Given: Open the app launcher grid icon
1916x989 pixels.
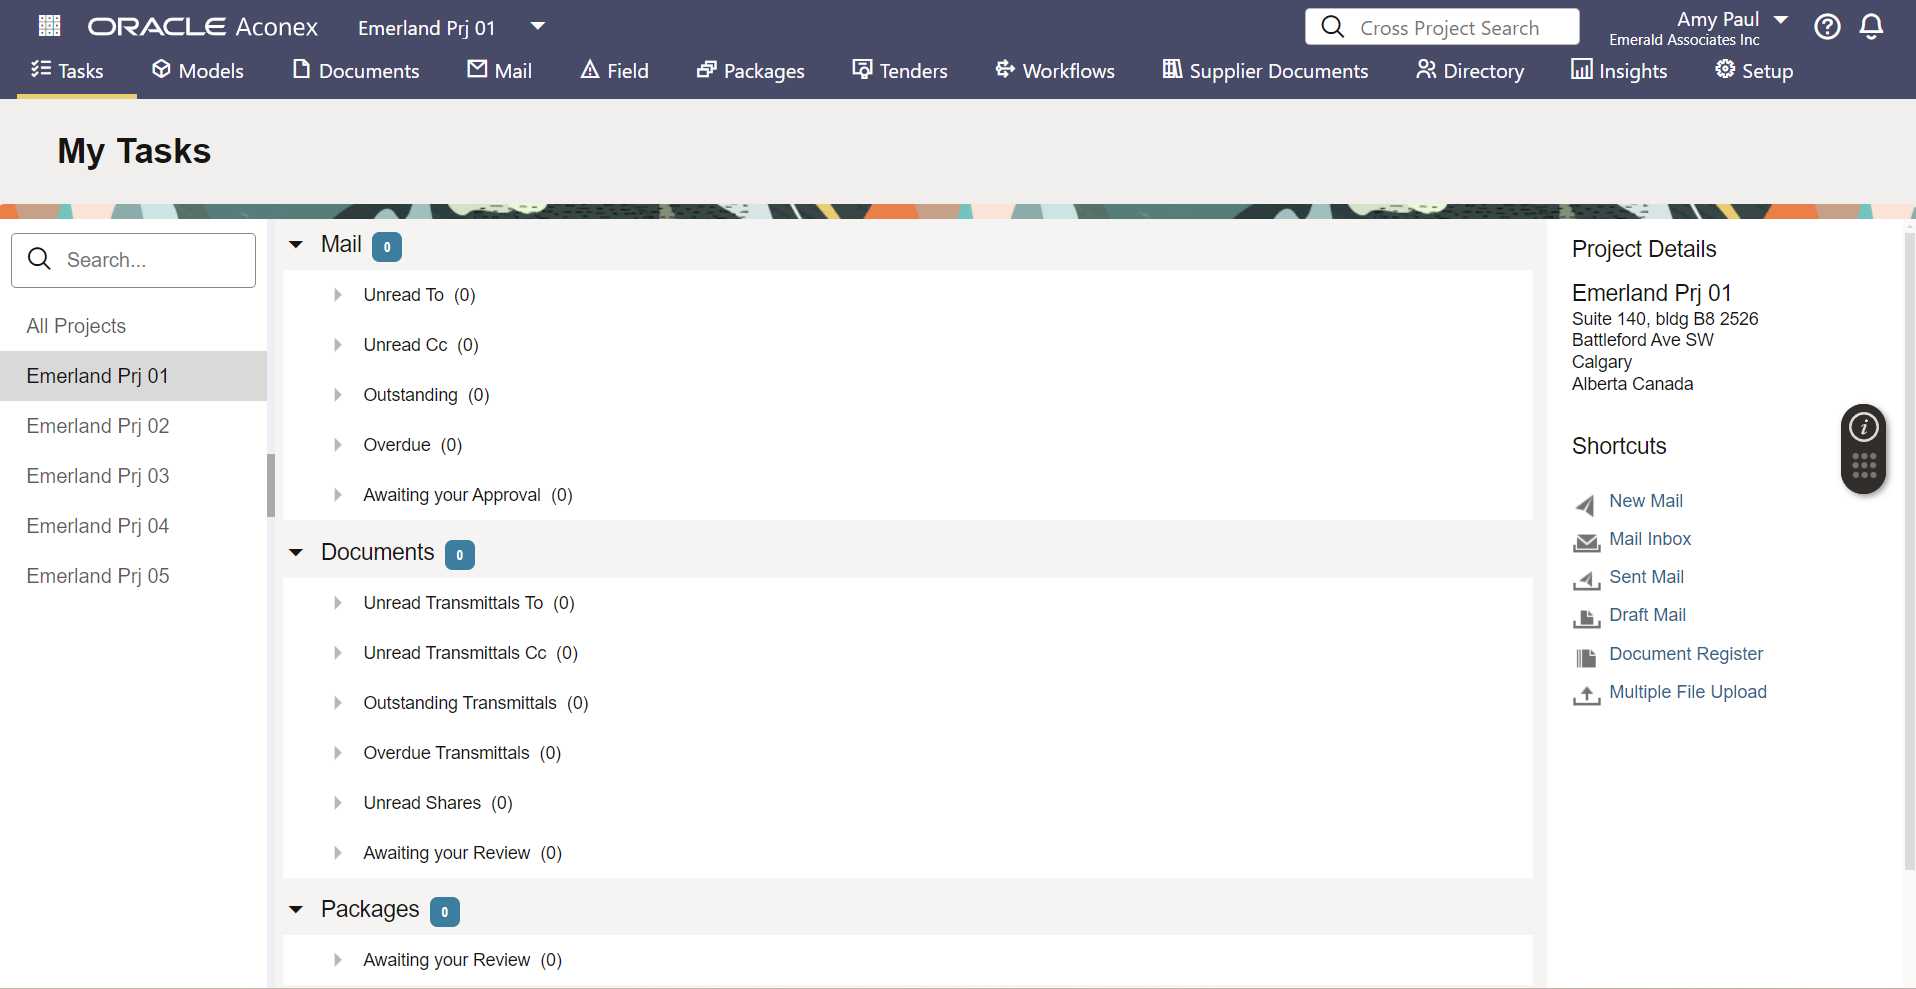Looking at the screenshot, I should point(49,26).
